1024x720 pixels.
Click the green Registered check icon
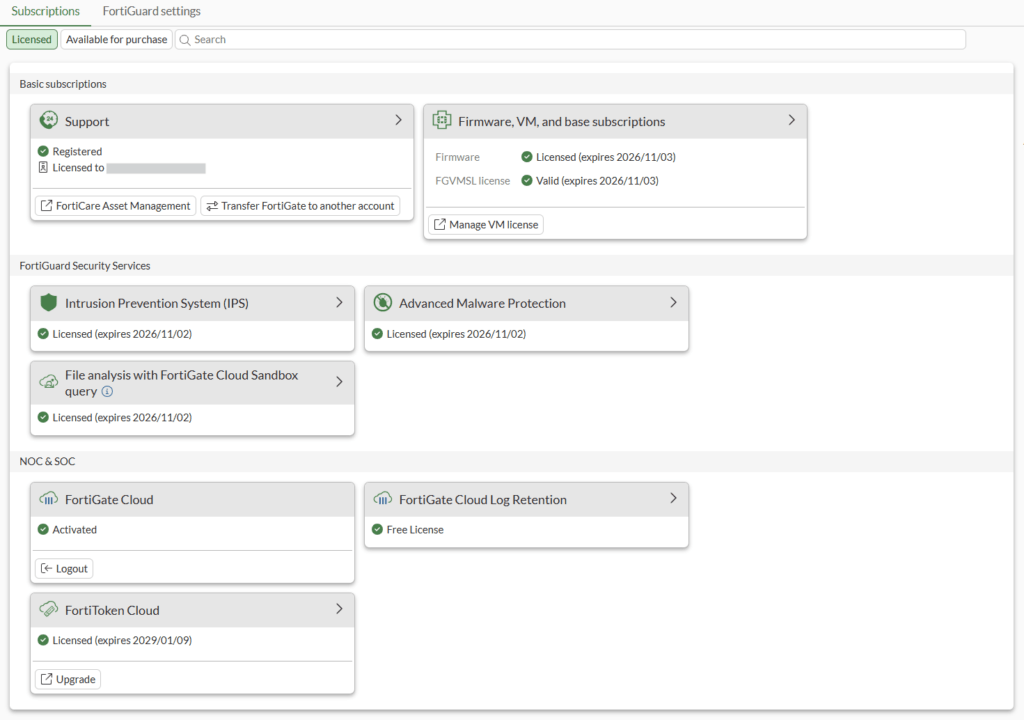coord(43,151)
